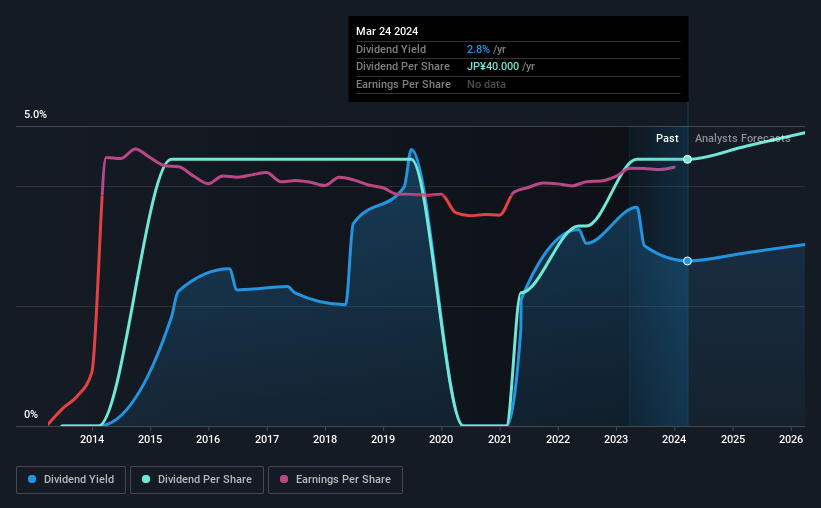Image resolution: width=821 pixels, height=508 pixels.
Task: Click the 'Dividend Yield' tooltip row label
Action: coord(391,49)
